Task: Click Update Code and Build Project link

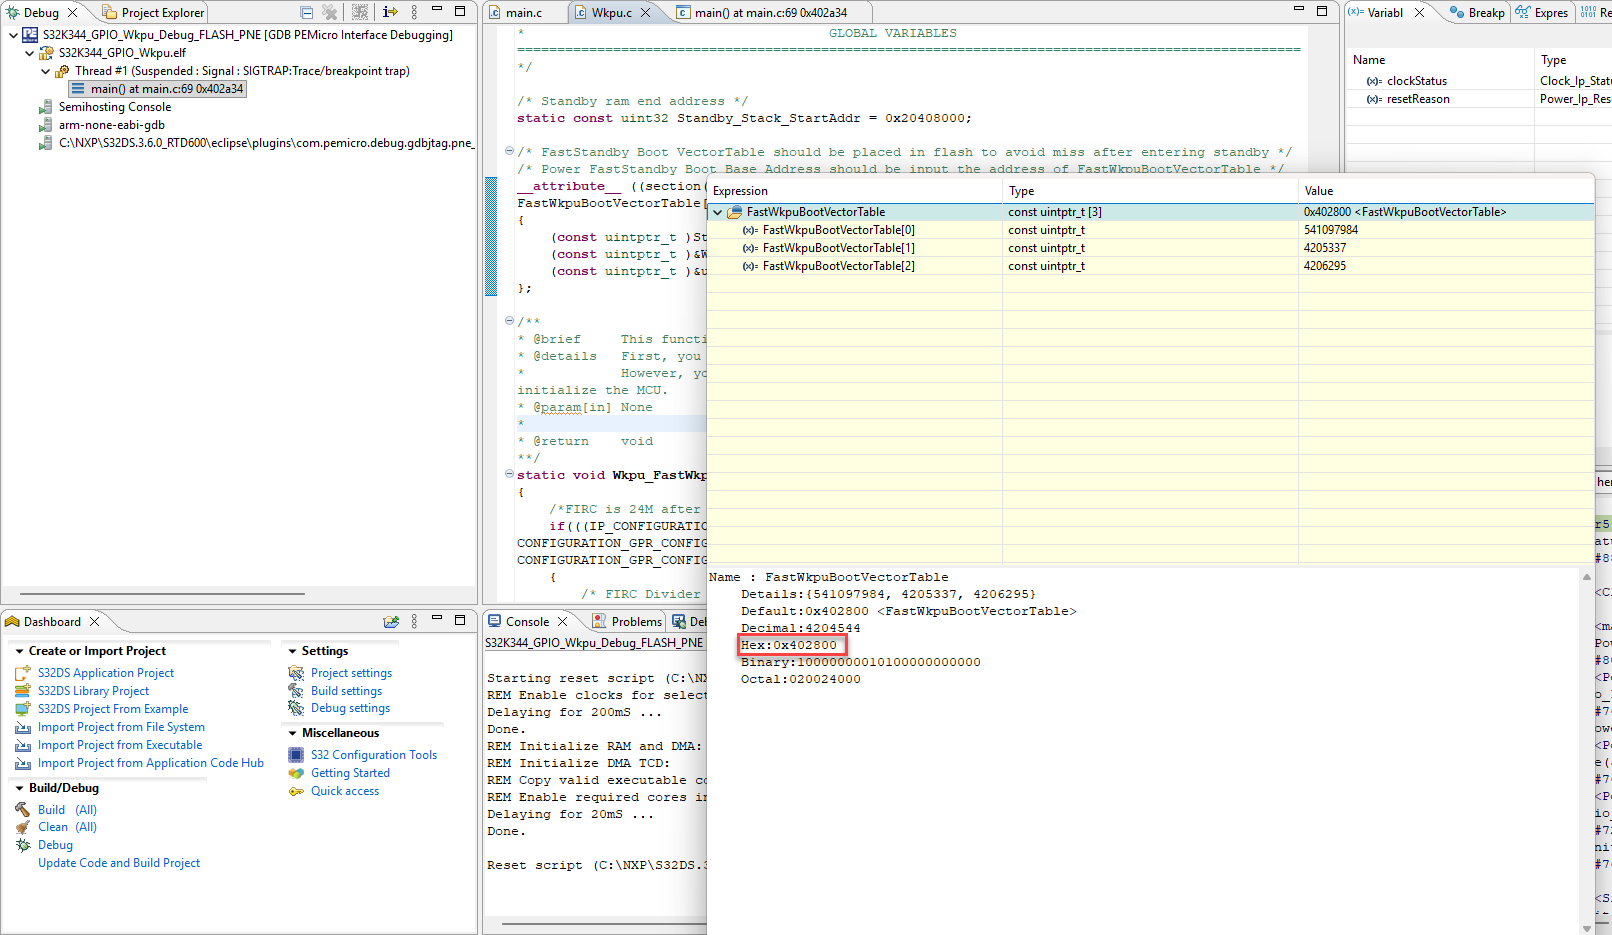Action: coord(119,863)
